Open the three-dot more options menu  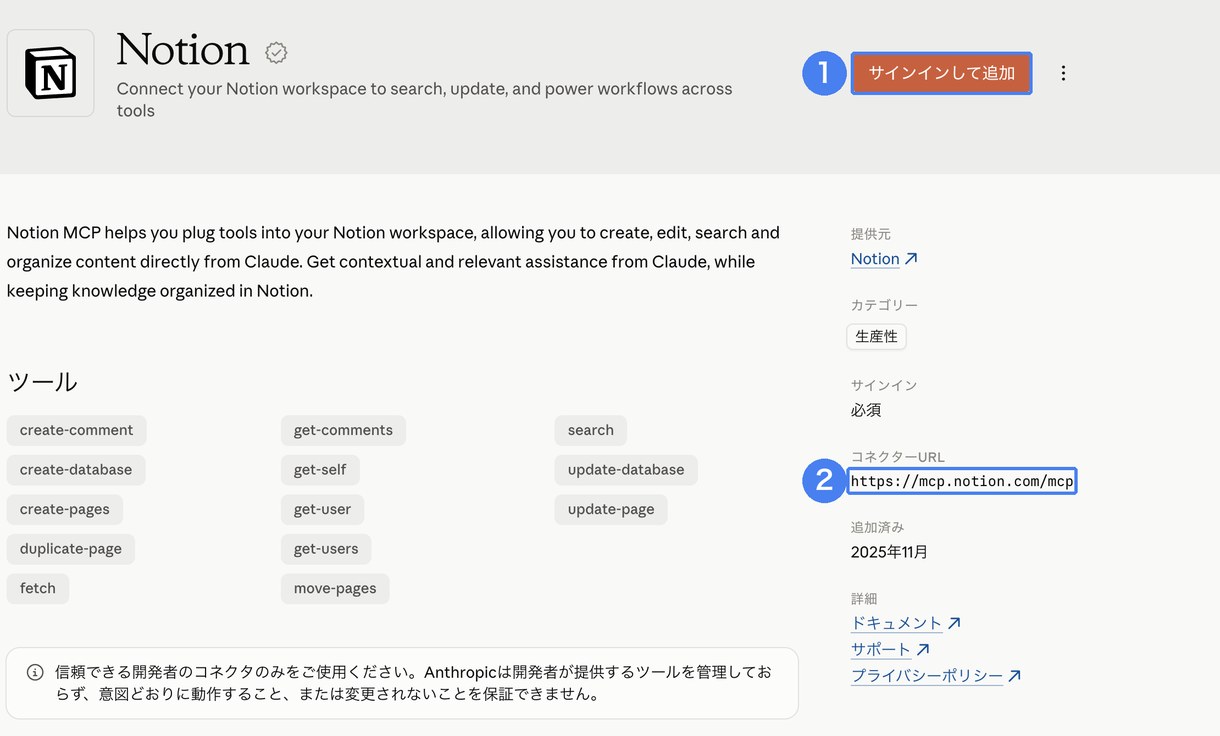[x=1063, y=73]
